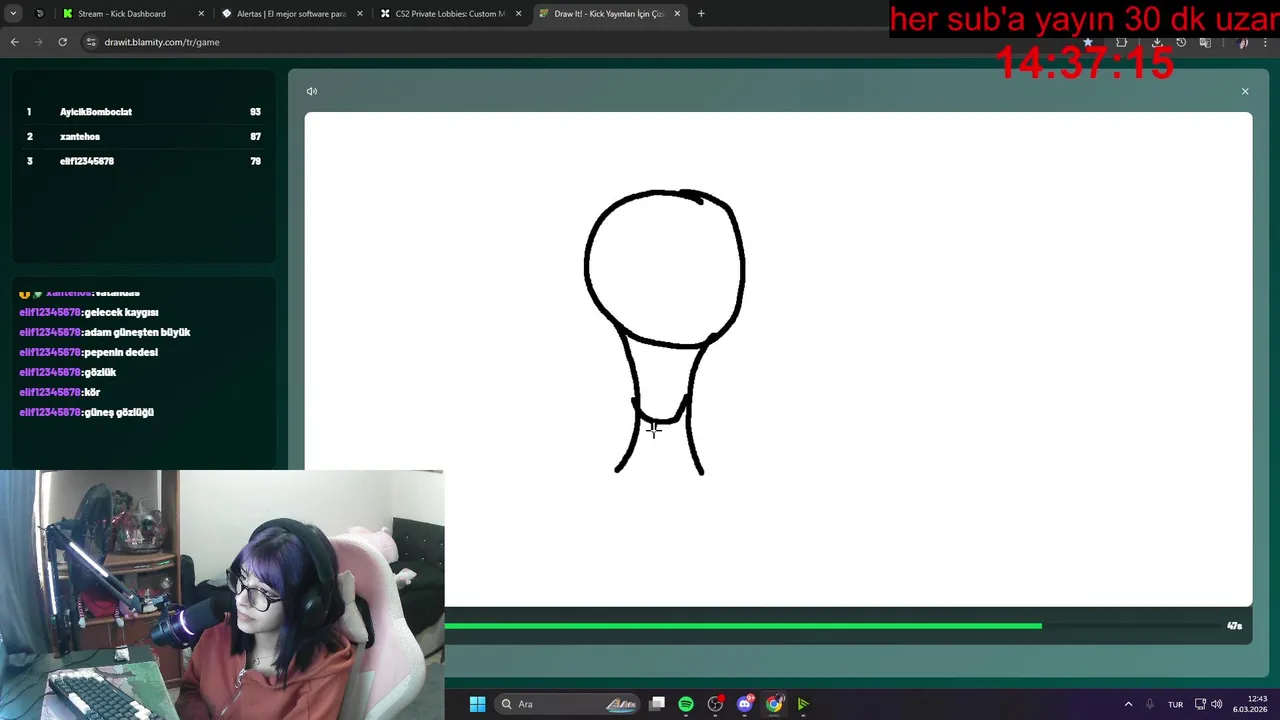Screen dimensions: 1280x720
Task: Open the browser history clock icon
Action: tap(1181, 42)
